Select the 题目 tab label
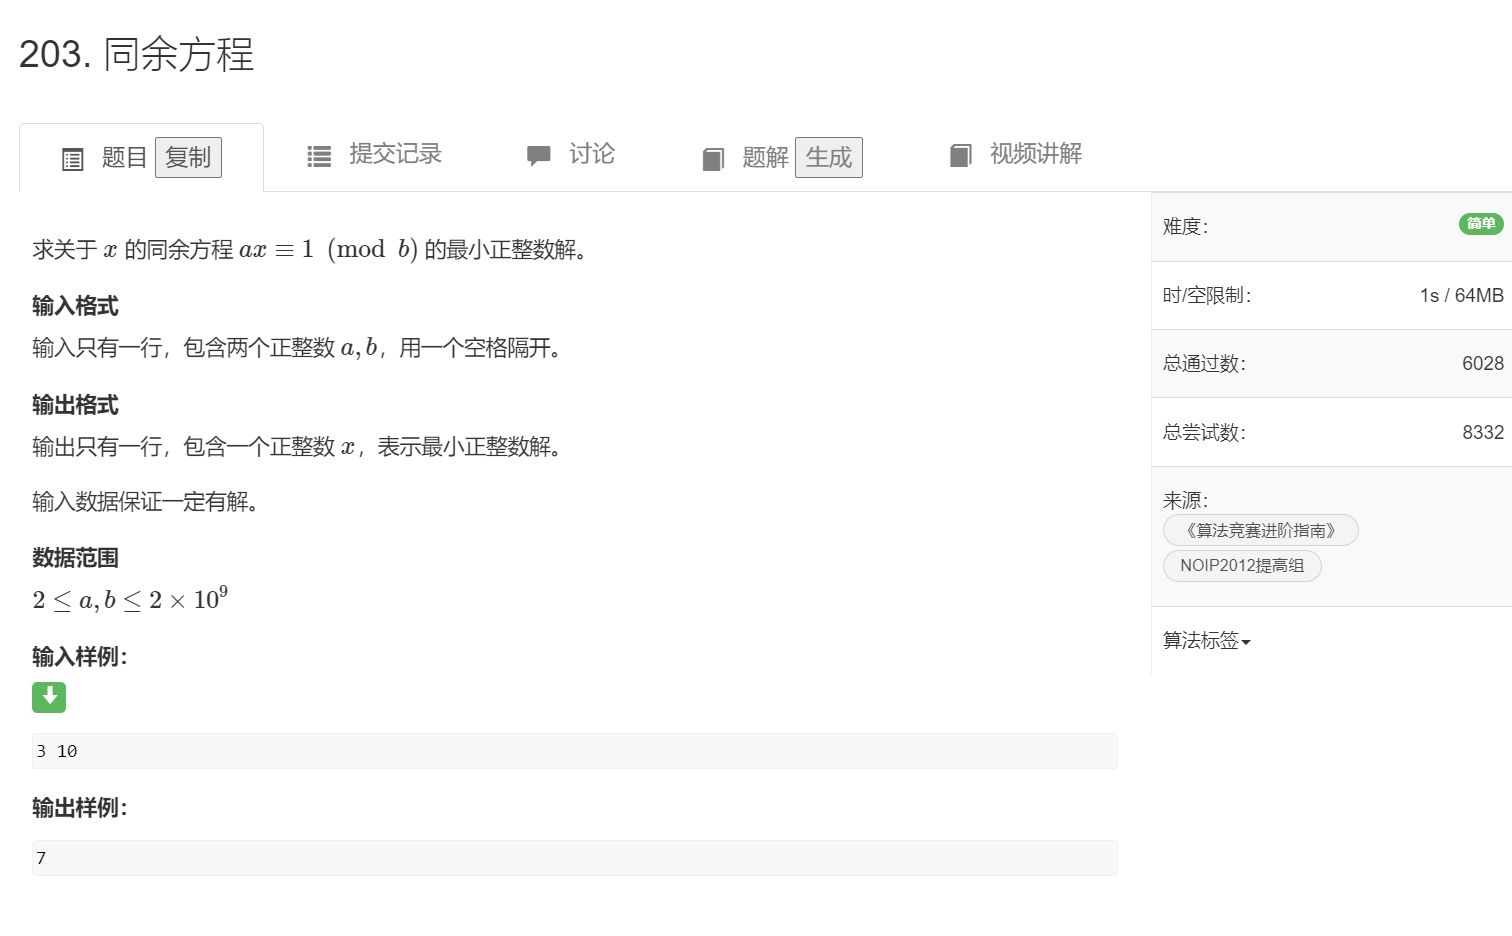The image size is (1512, 936). (x=124, y=158)
